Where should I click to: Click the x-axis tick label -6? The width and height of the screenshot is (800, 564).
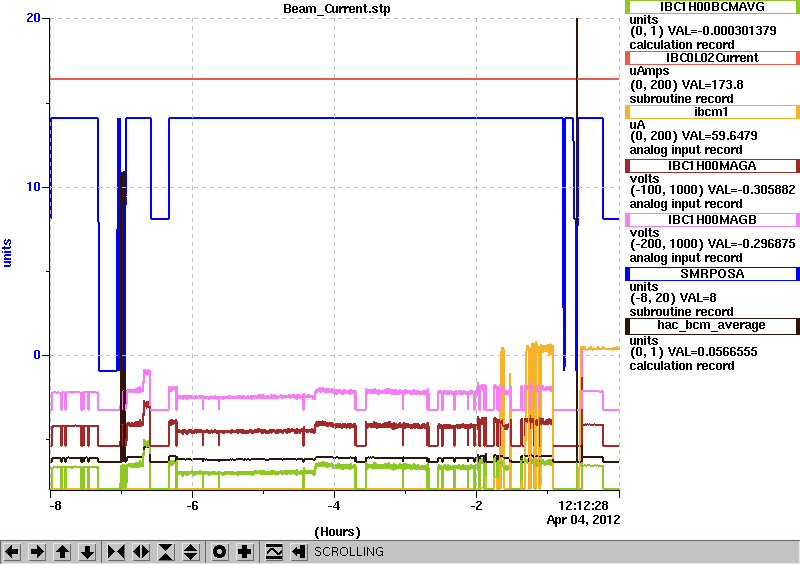[192, 506]
